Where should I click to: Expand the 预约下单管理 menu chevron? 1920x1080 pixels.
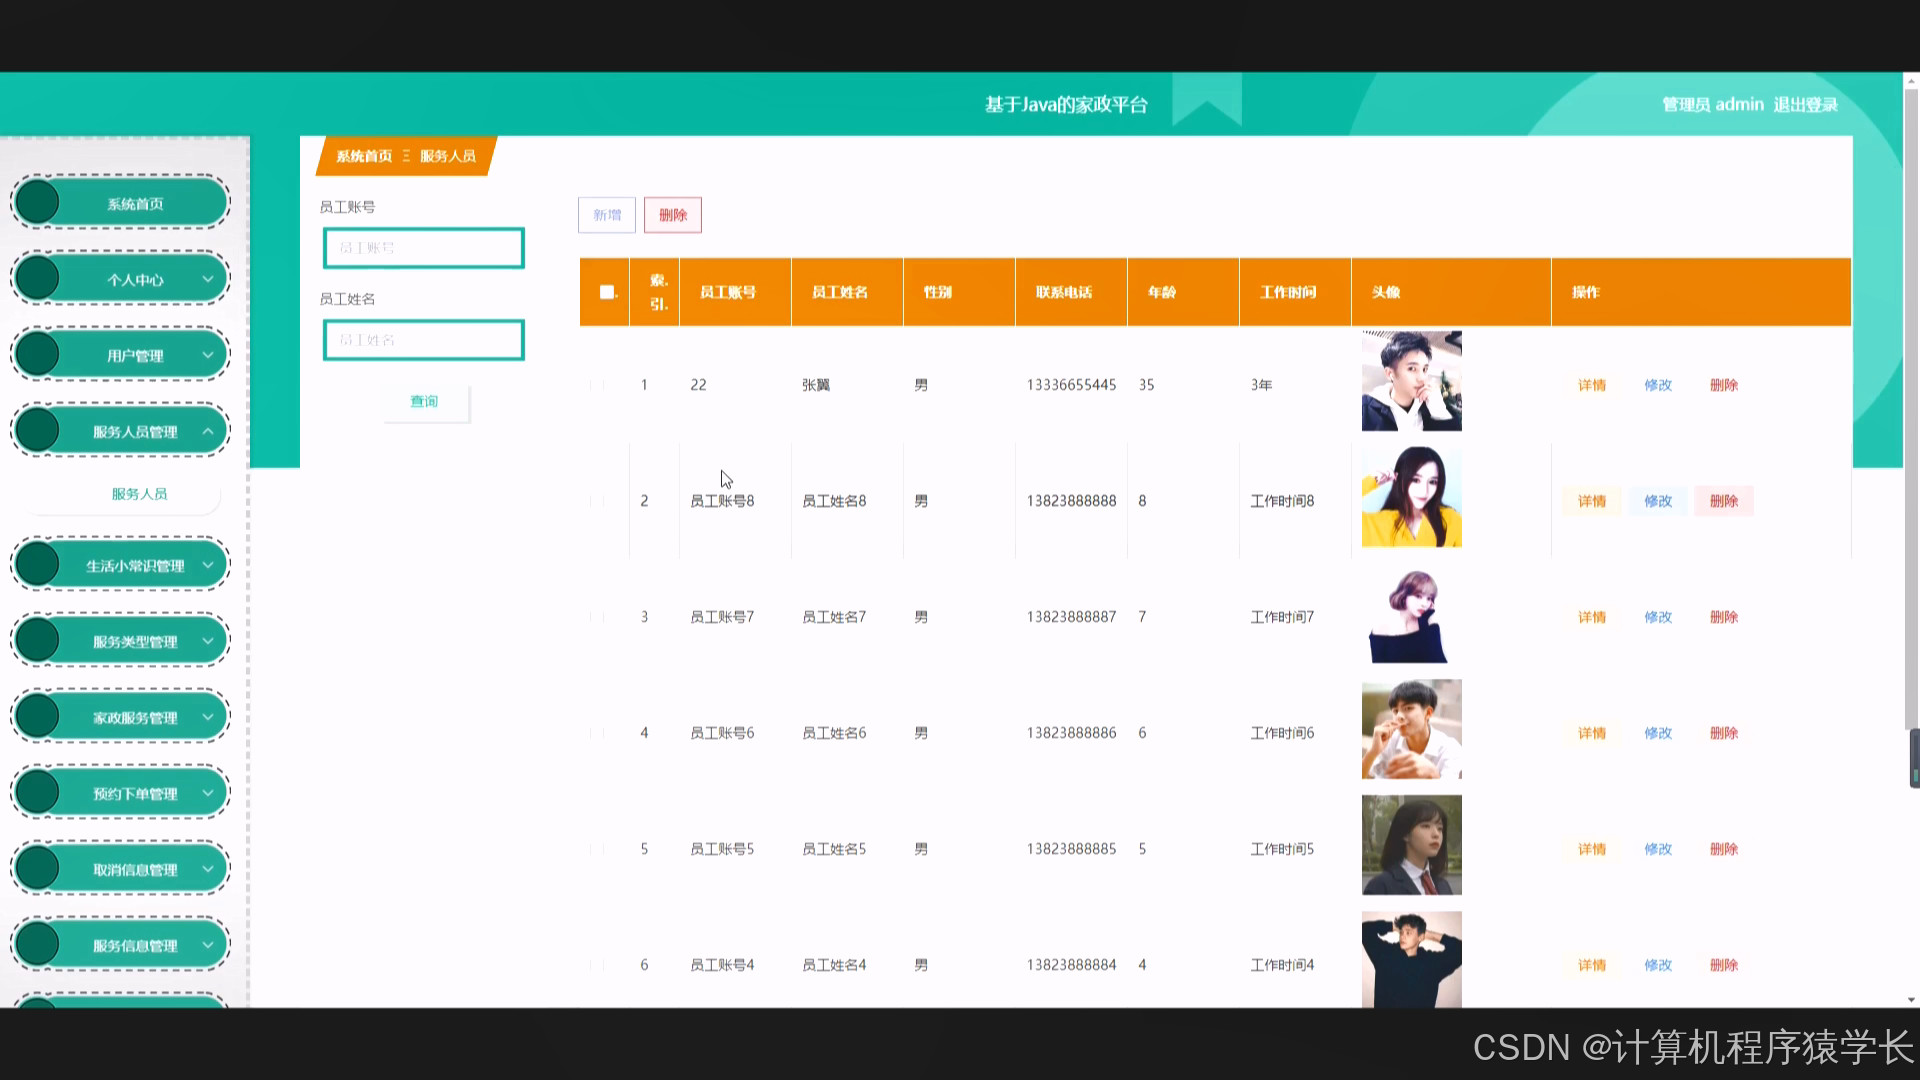(x=208, y=793)
